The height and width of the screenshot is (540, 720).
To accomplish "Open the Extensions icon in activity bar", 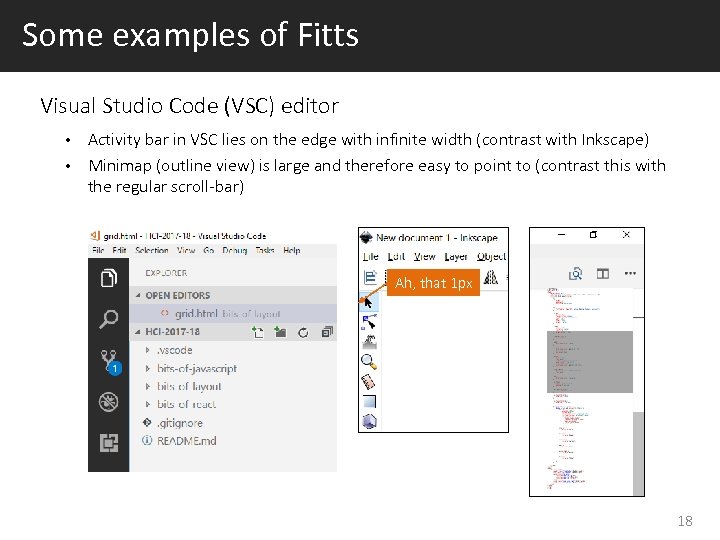I will (x=109, y=443).
